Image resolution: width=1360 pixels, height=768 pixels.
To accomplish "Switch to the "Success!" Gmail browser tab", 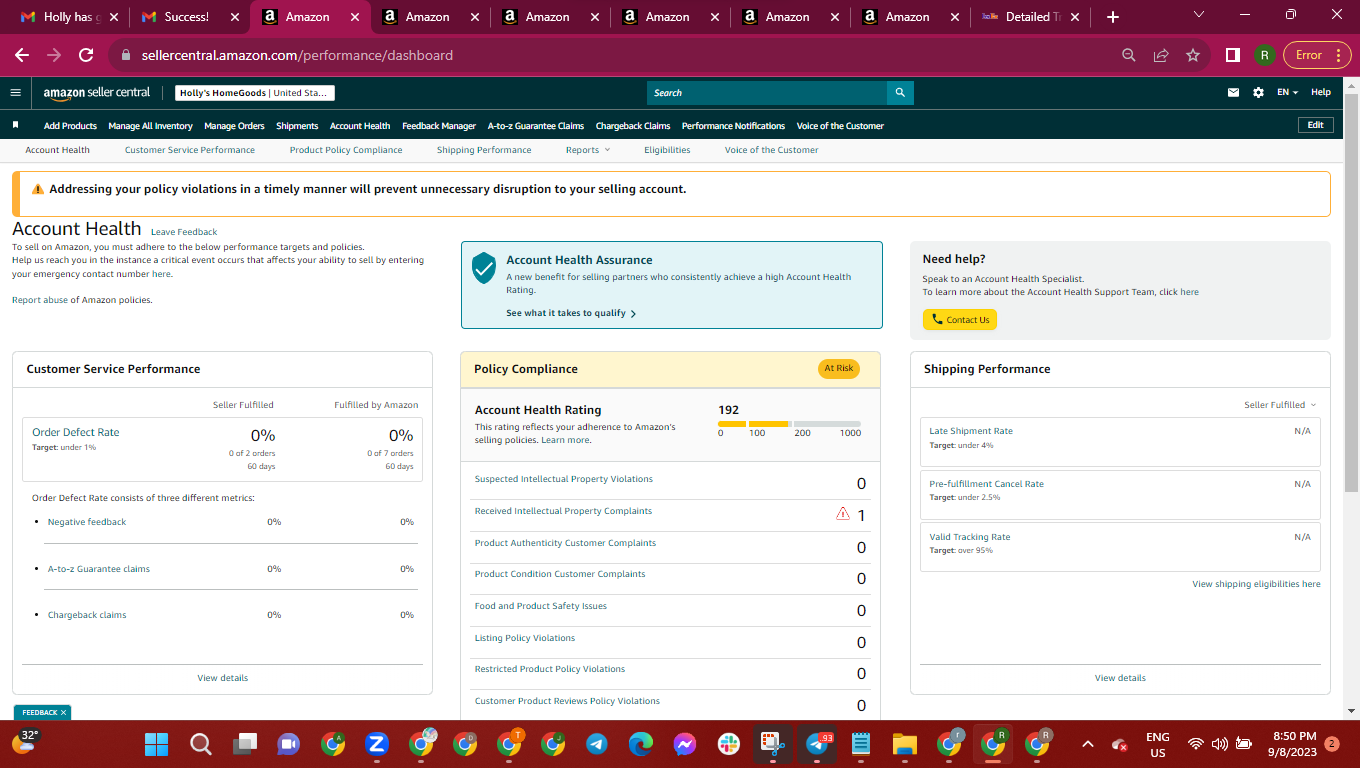I will (189, 17).
